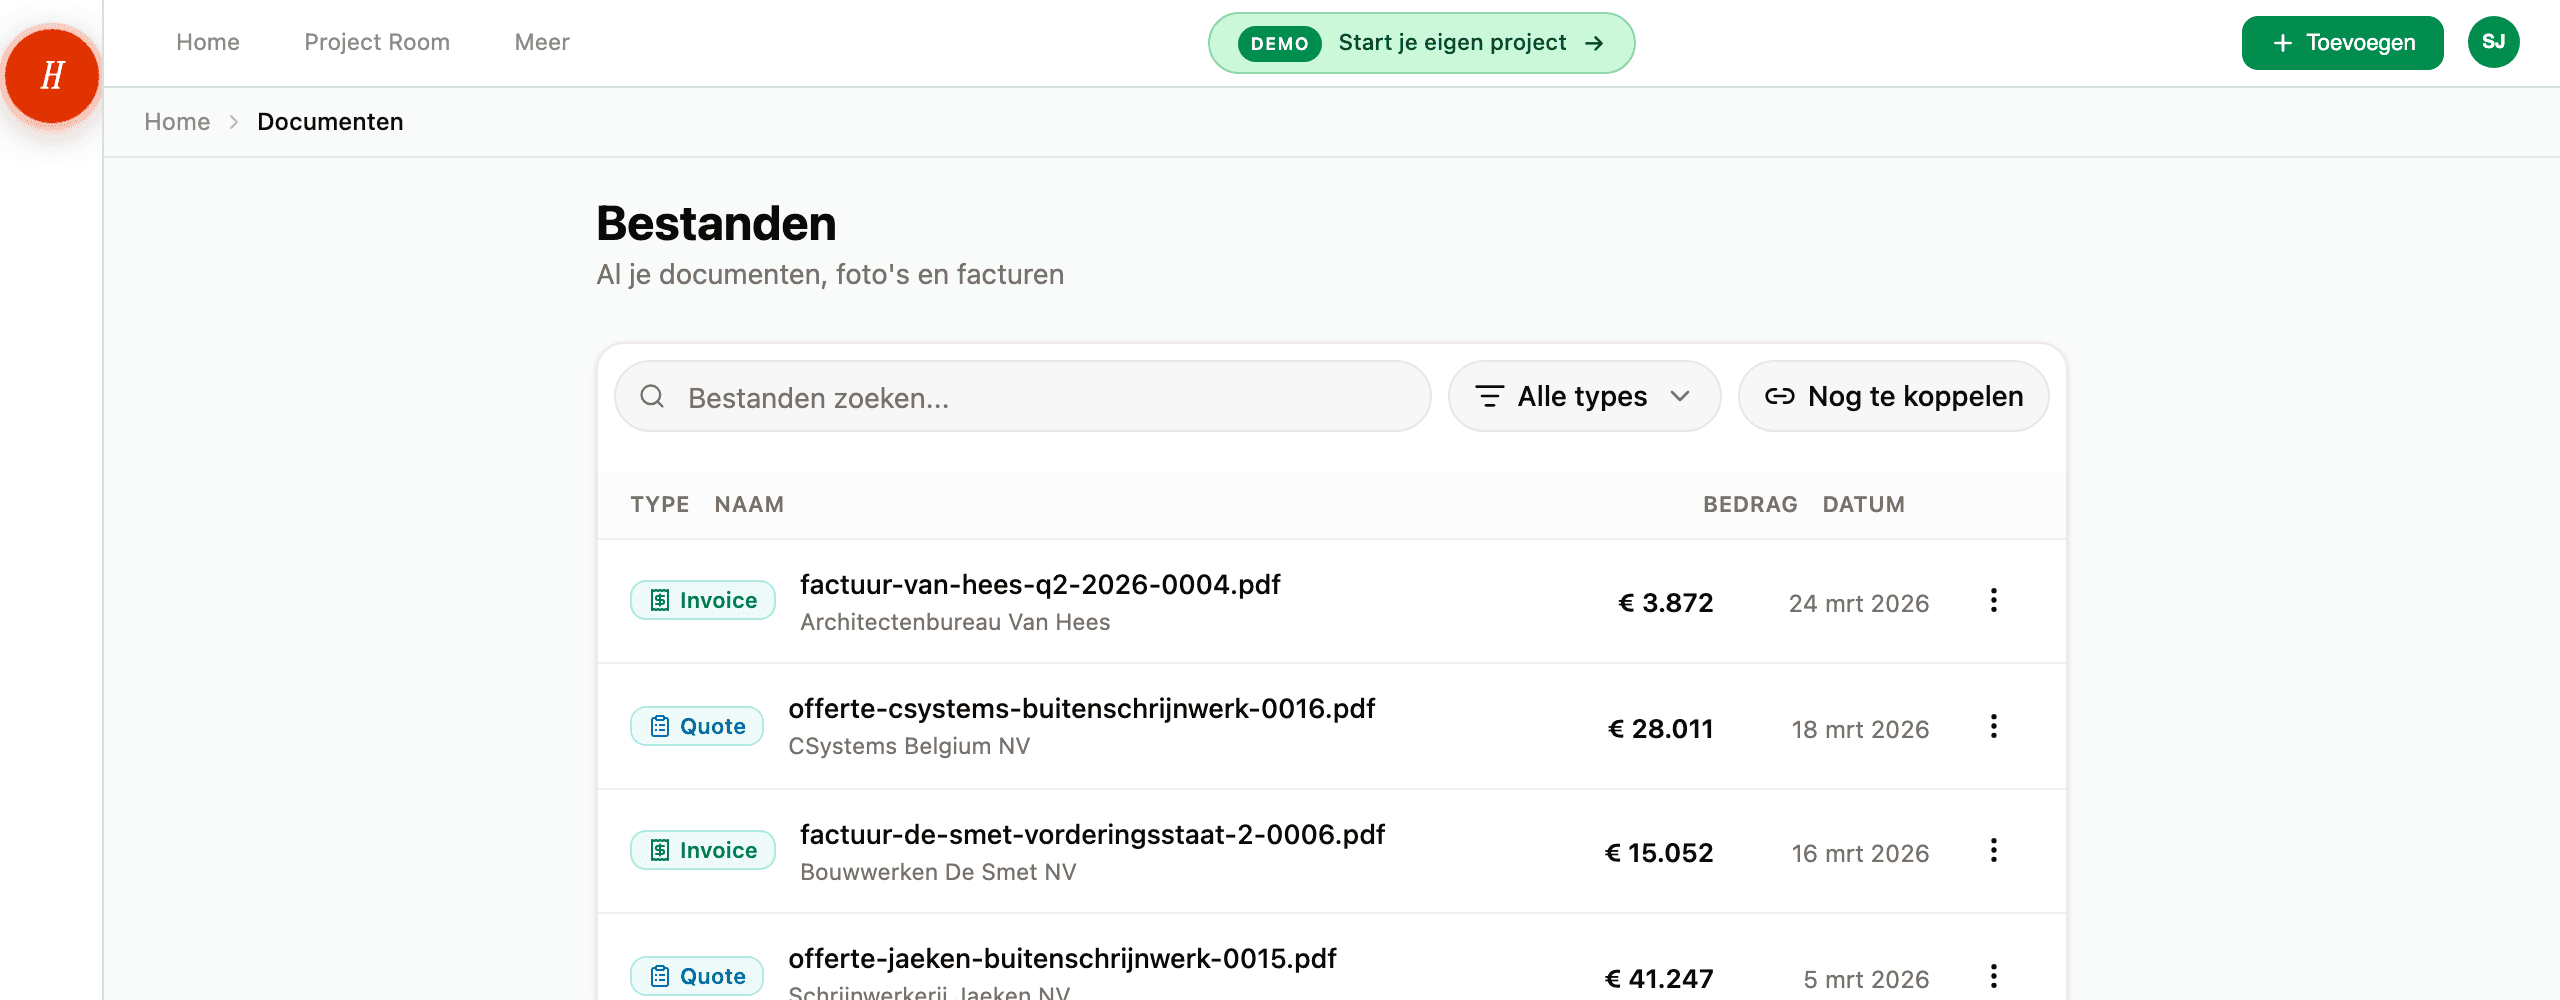Click the red H logo
Screen dimensions: 2560x1000
[51, 75]
